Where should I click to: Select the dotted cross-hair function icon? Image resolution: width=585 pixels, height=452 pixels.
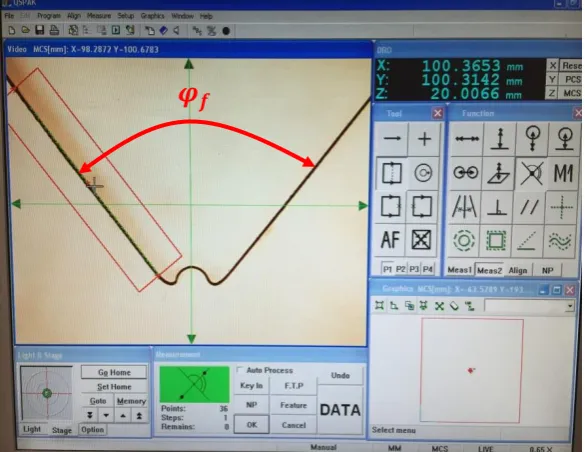point(561,207)
